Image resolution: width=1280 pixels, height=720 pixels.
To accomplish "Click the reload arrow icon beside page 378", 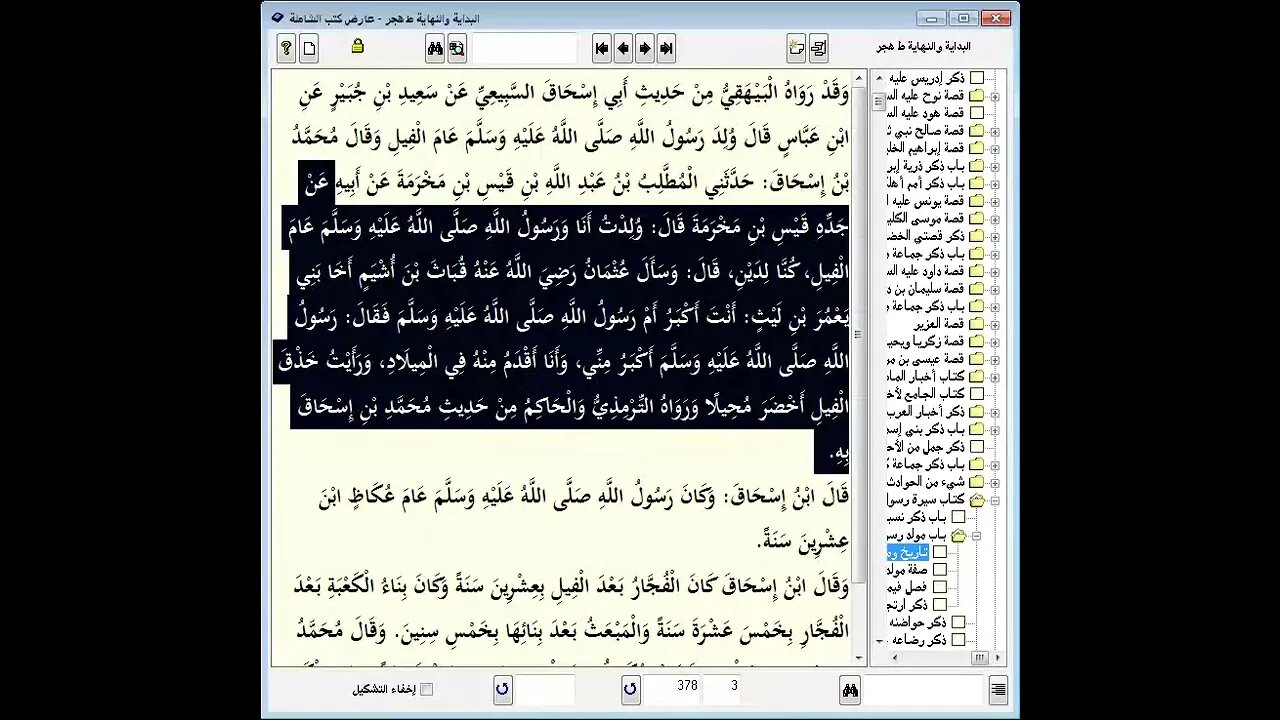I will 630,689.
